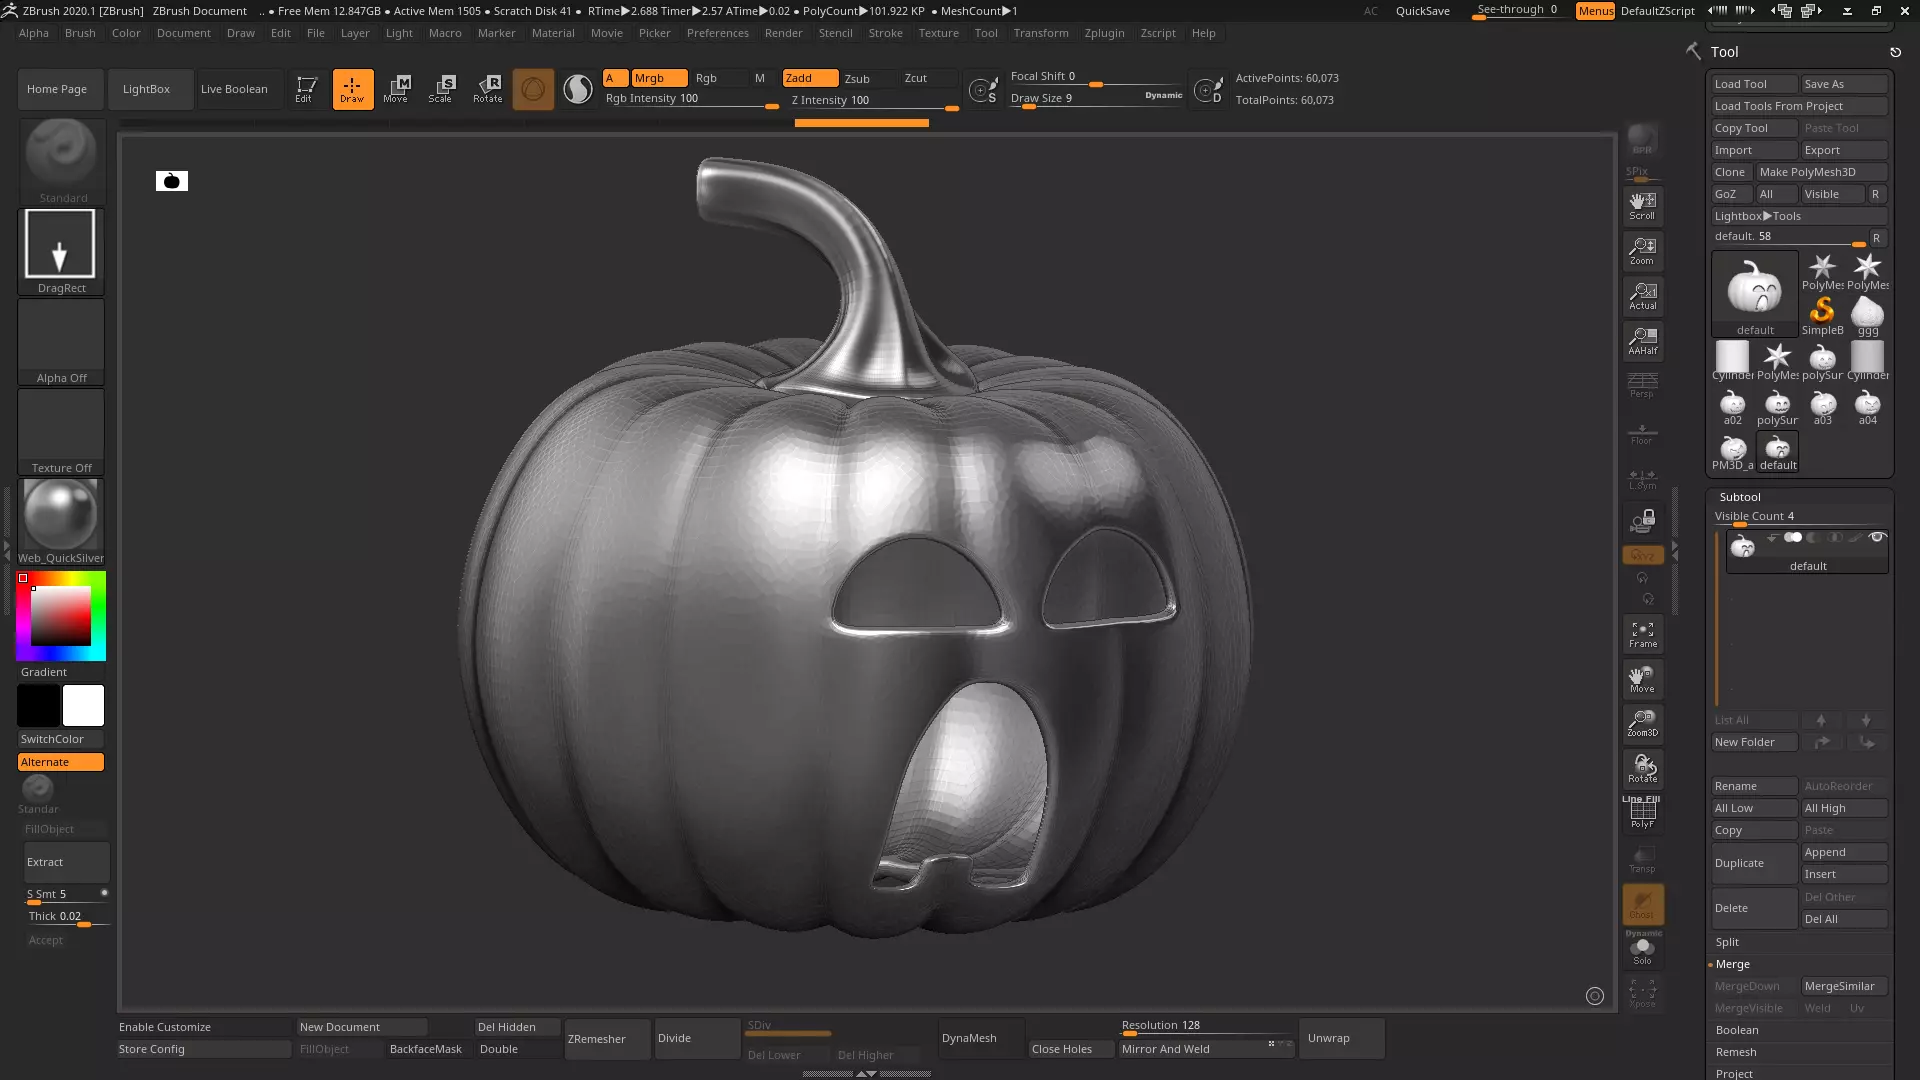
Task: Click the white secondary color swatch
Action: [x=83, y=706]
